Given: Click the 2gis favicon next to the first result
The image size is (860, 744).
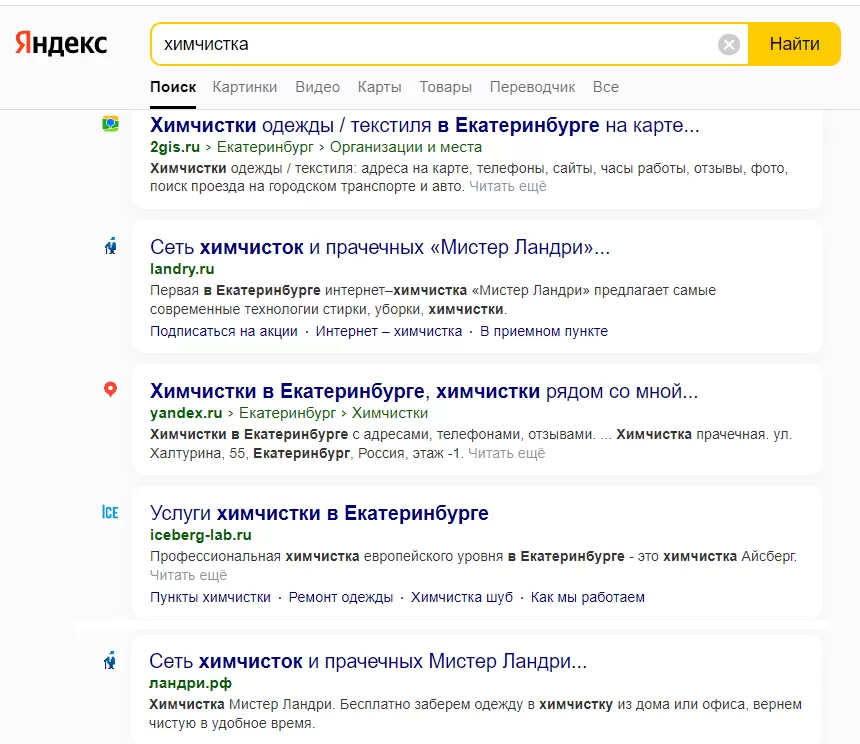Looking at the screenshot, I should pos(110,124).
